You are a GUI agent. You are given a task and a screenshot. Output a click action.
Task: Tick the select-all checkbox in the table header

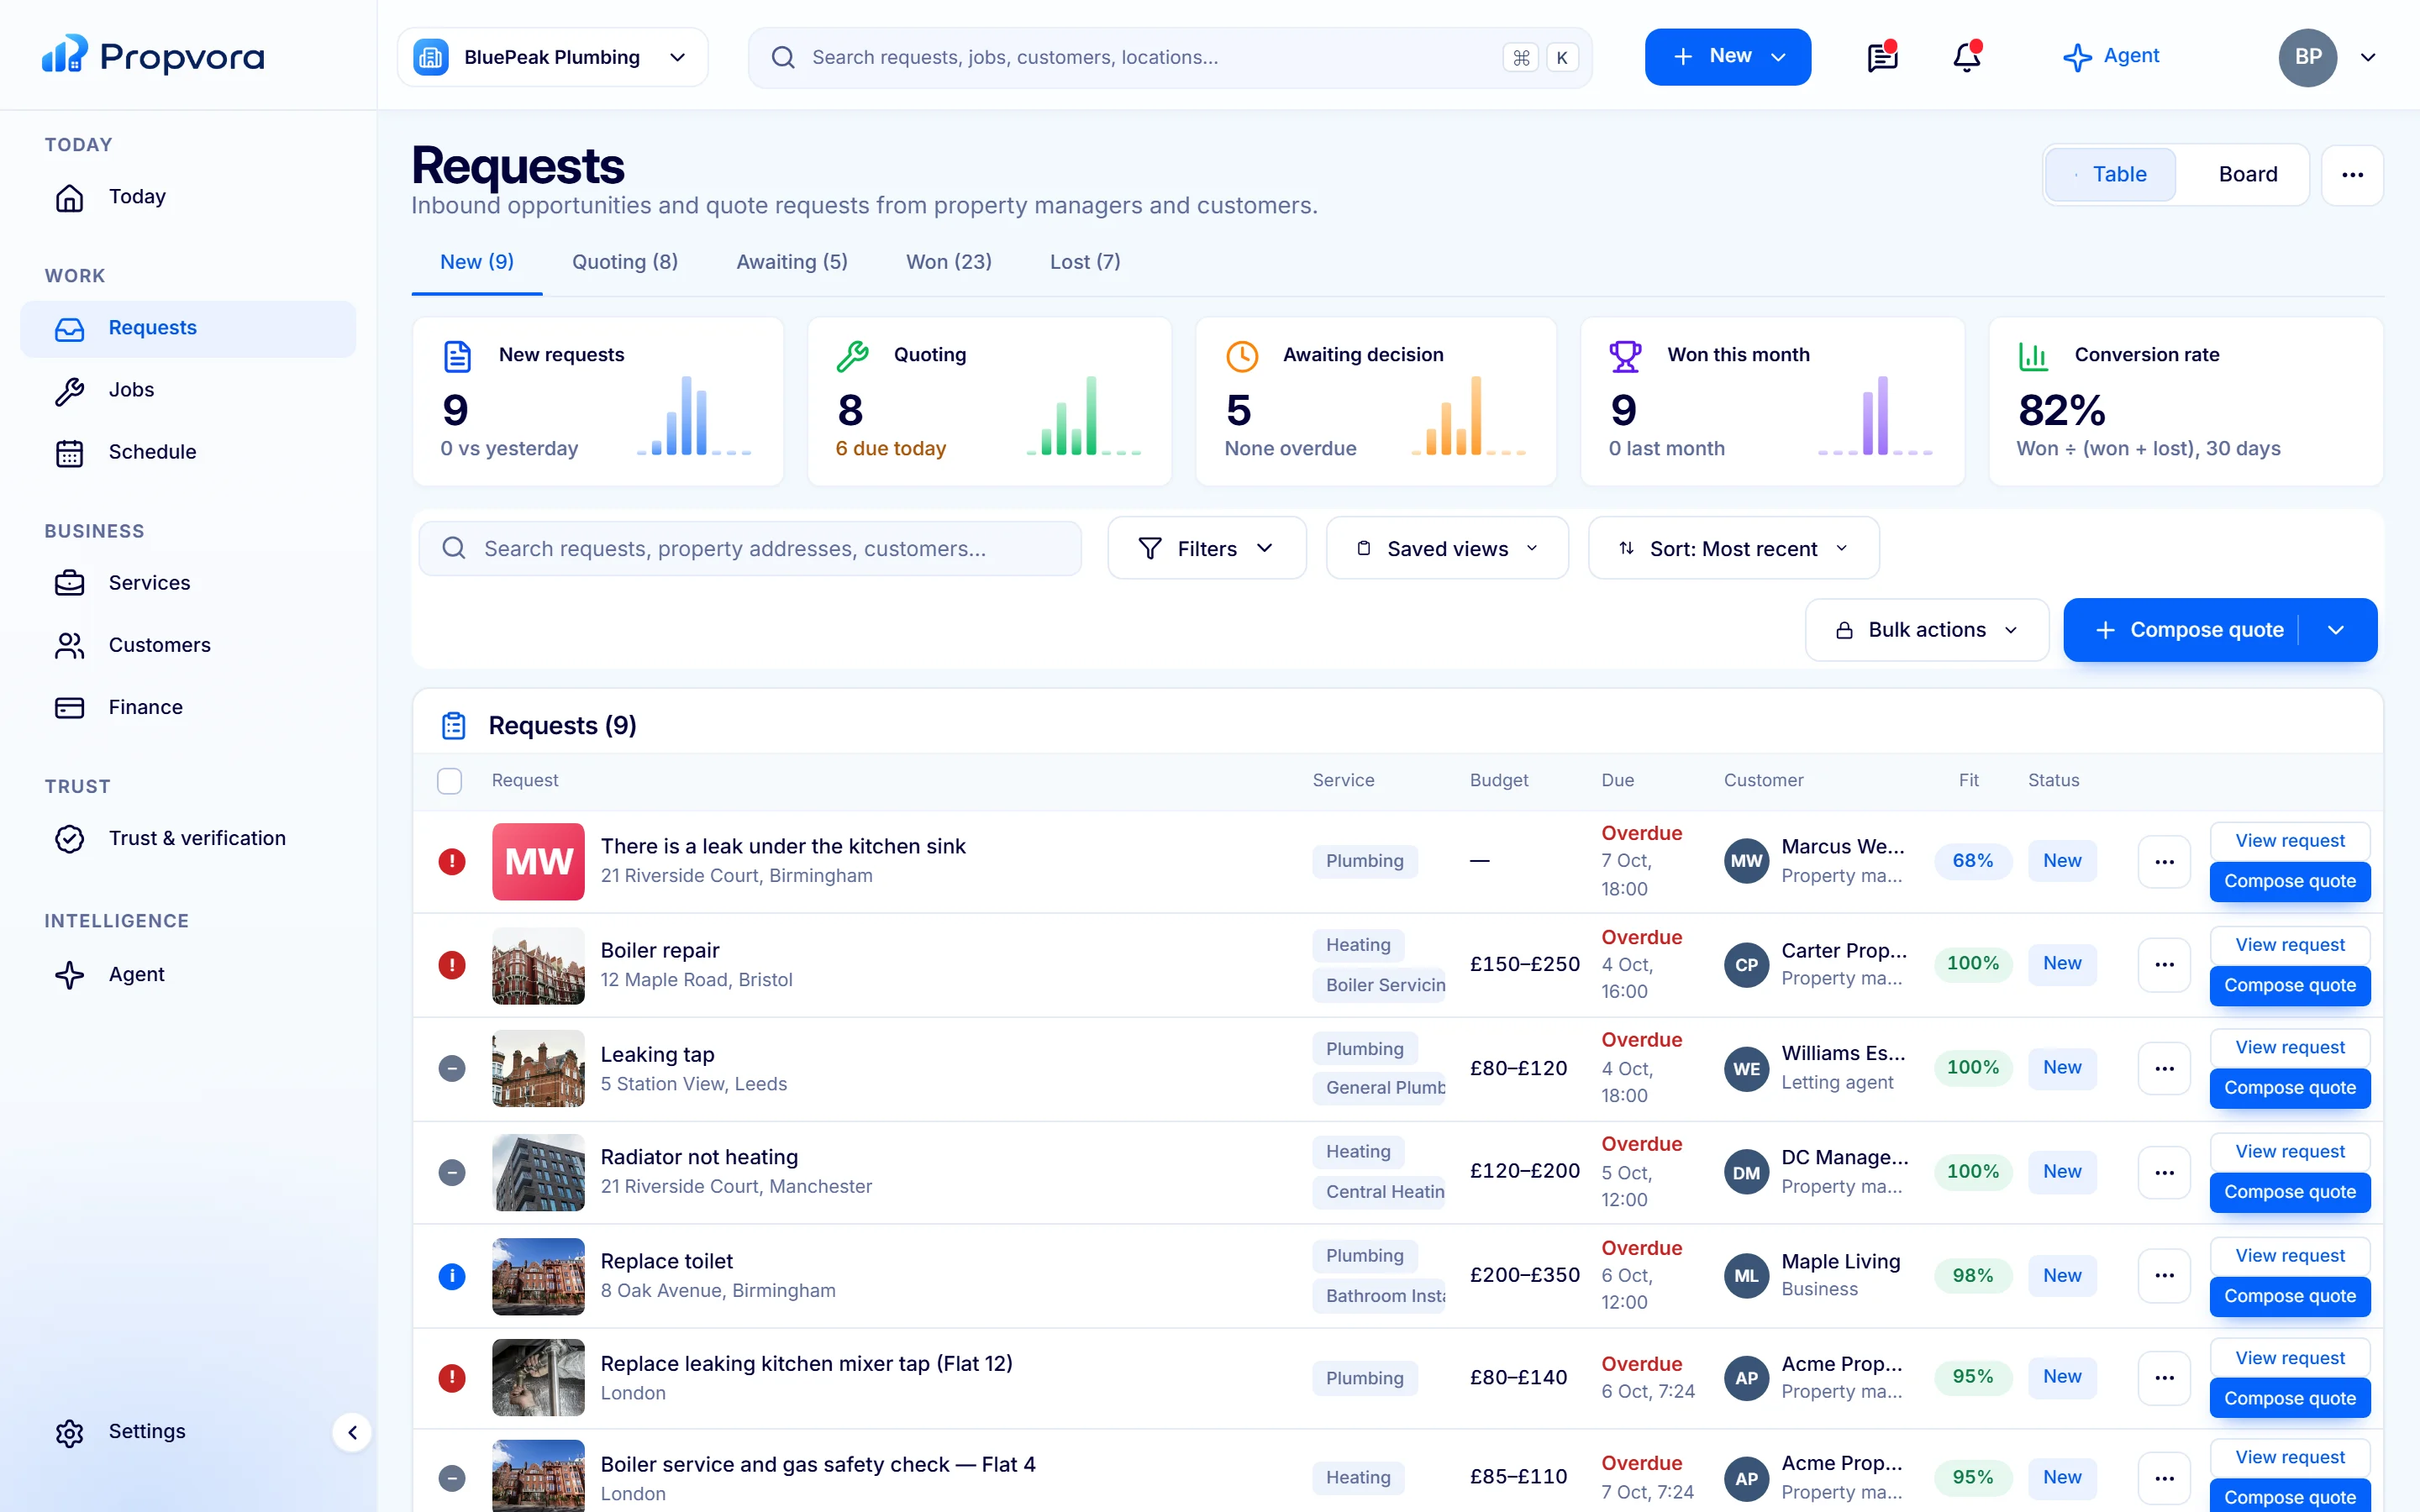pos(450,781)
